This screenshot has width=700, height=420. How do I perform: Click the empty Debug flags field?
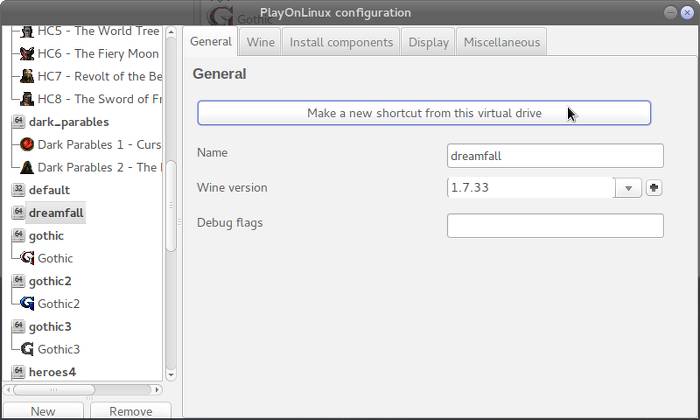[x=555, y=226]
